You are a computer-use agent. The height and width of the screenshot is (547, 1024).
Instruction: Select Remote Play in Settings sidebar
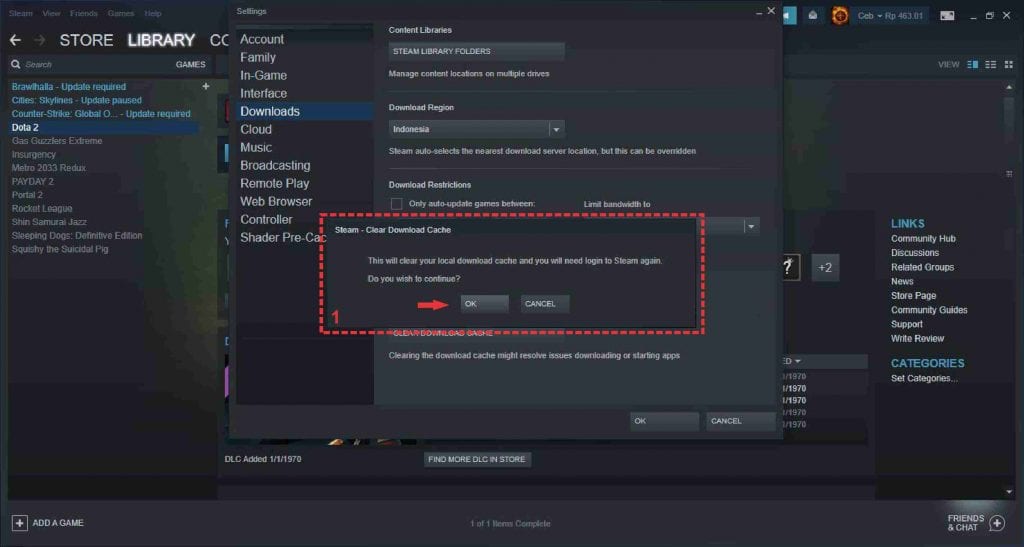click(x=274, y=183)
